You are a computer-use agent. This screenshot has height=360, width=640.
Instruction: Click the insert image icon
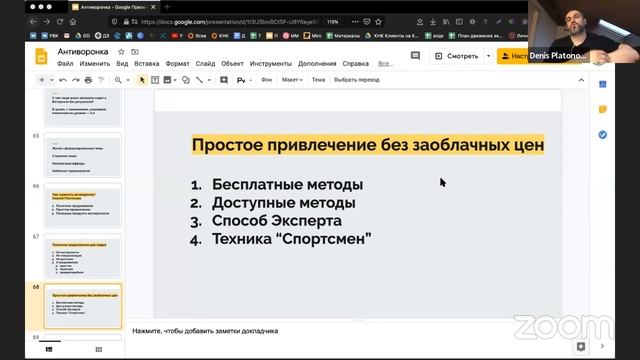point(167,80)
